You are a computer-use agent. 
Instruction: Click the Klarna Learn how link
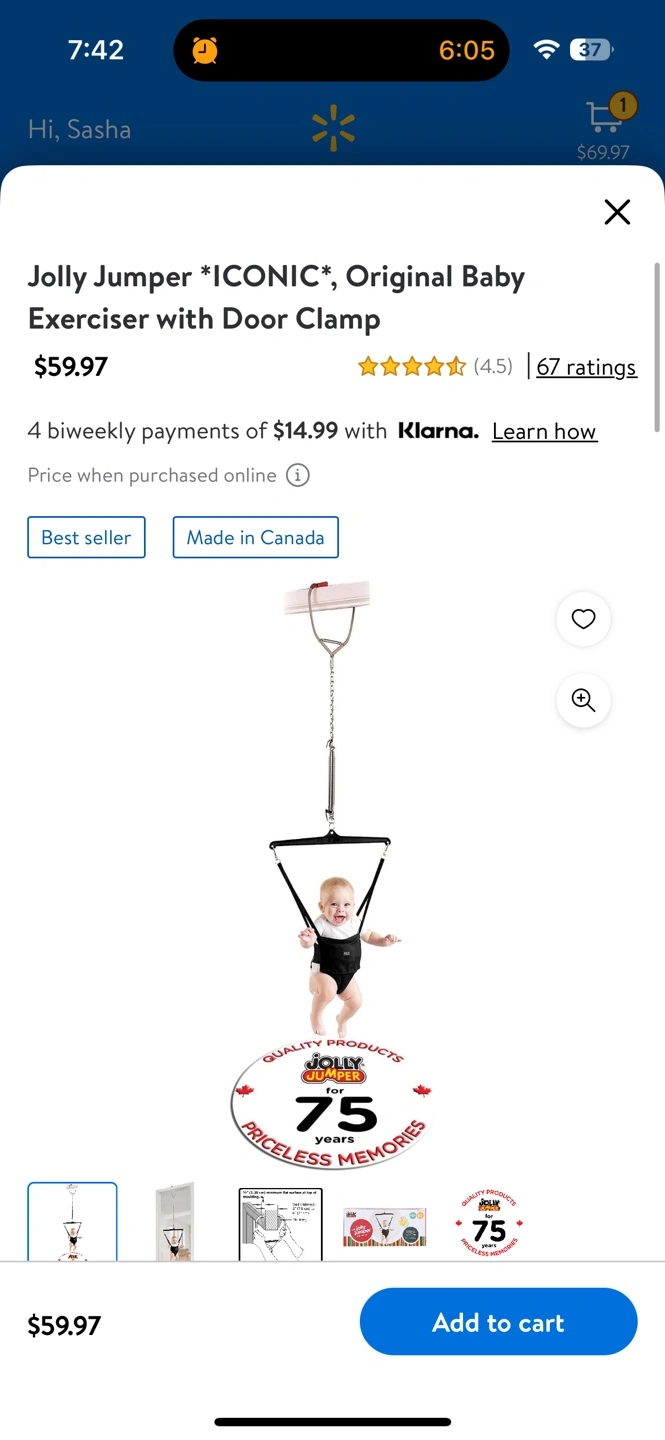pos(544,431)
